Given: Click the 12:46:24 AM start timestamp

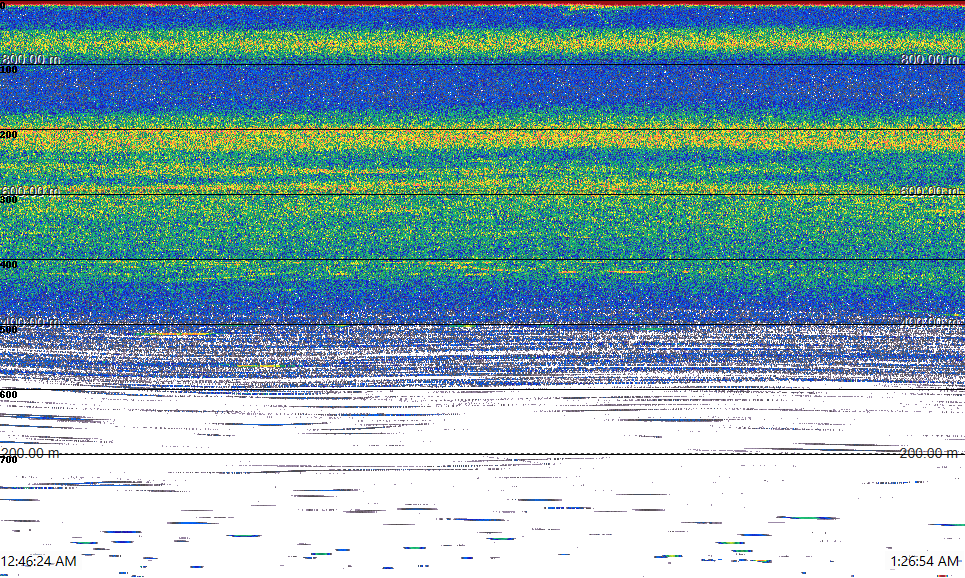Looking at the screenshot, I should (x=39, y=561).
